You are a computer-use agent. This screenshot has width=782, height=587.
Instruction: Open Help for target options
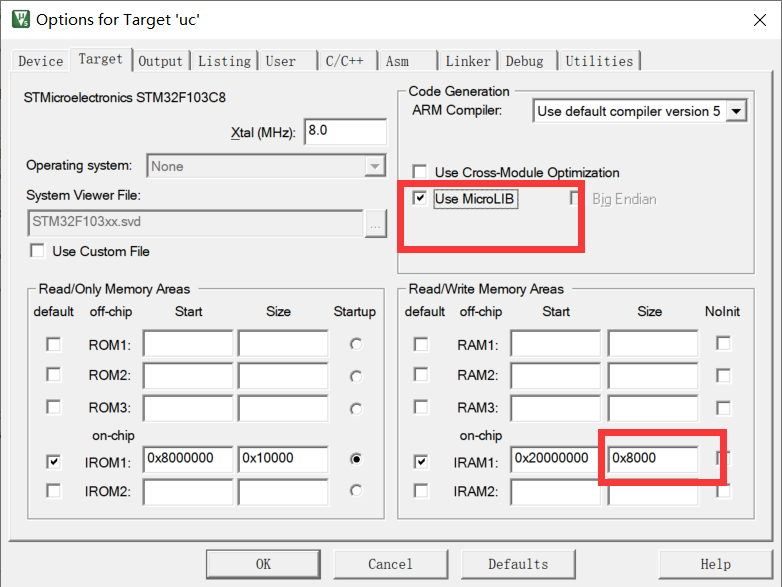pos(716,564)
